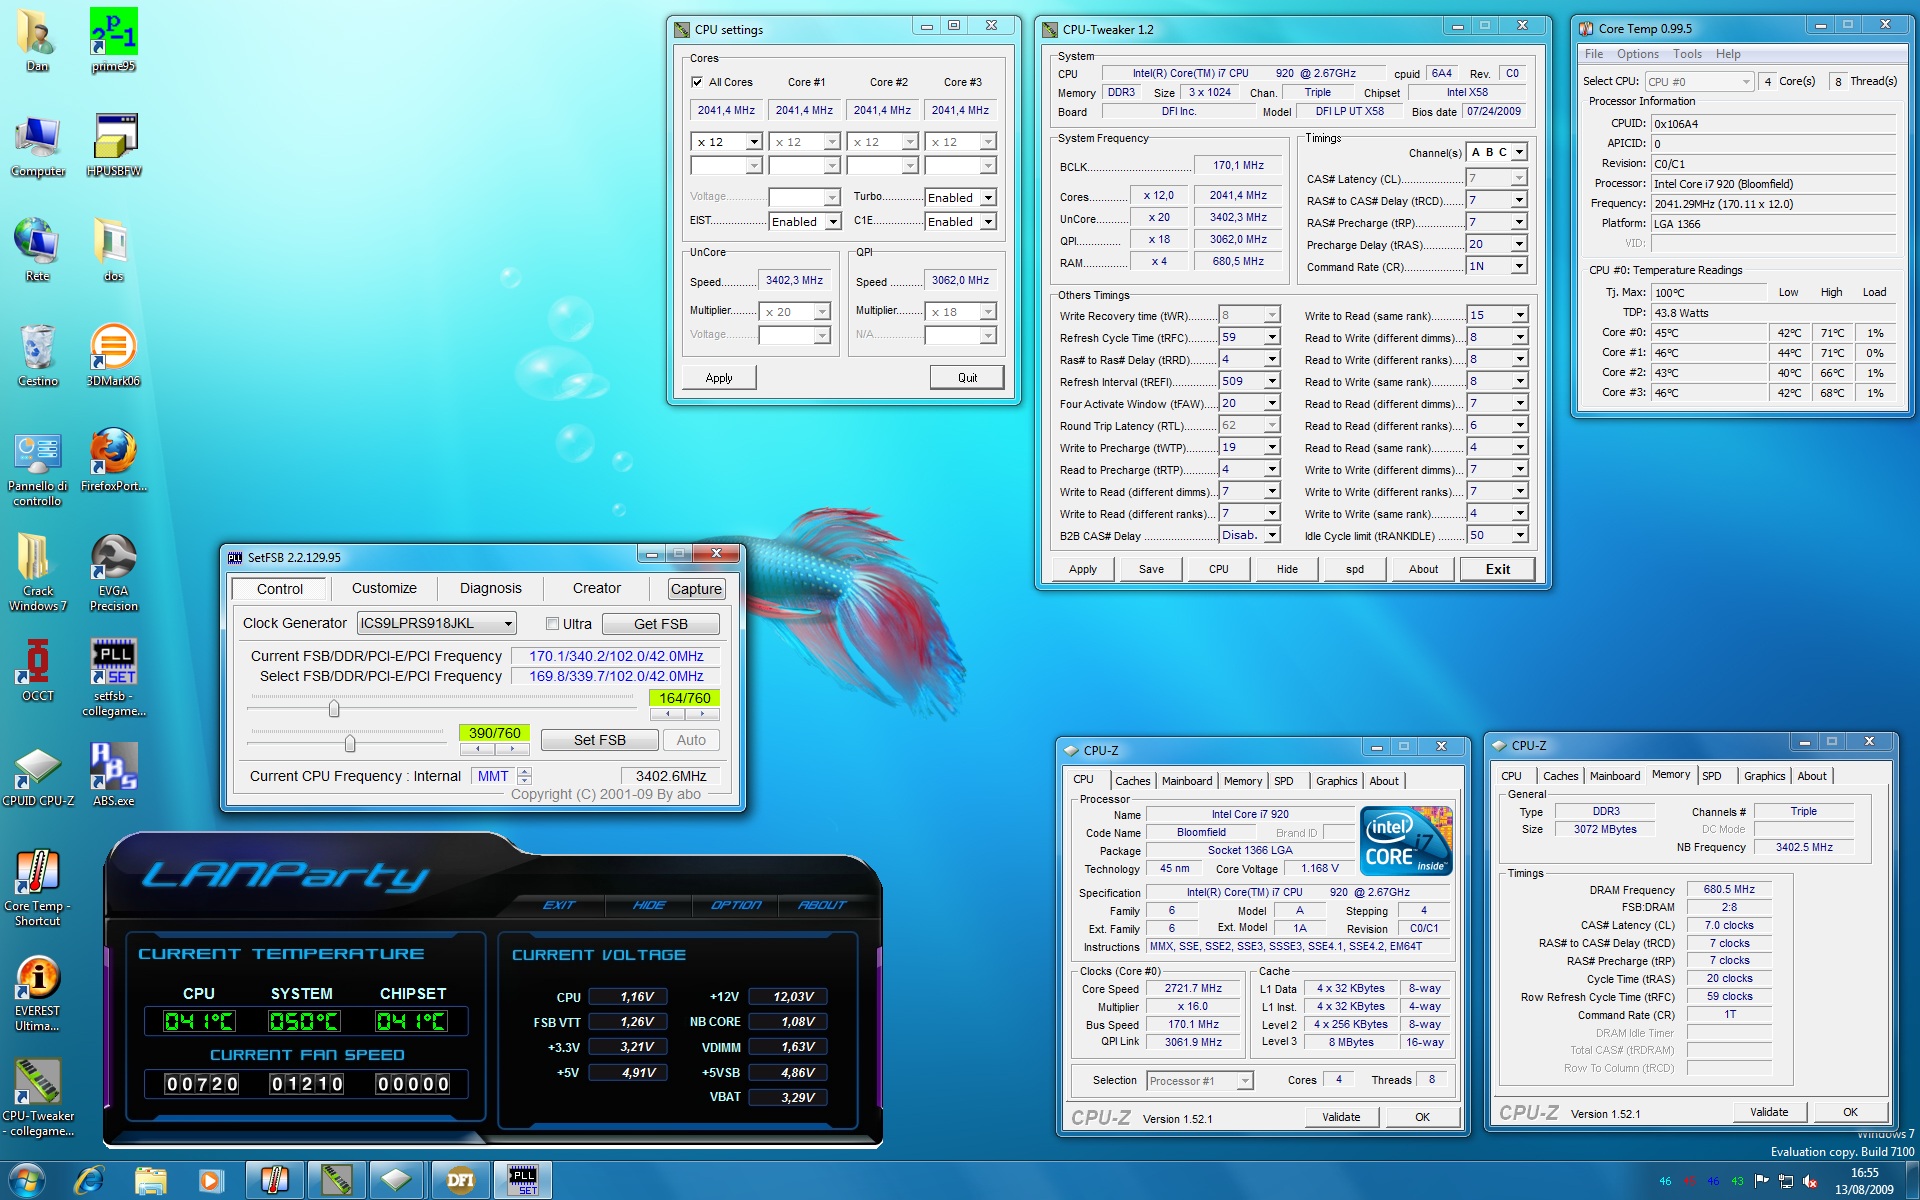Open Pannello di controllo desktop icon

point(37,467)
